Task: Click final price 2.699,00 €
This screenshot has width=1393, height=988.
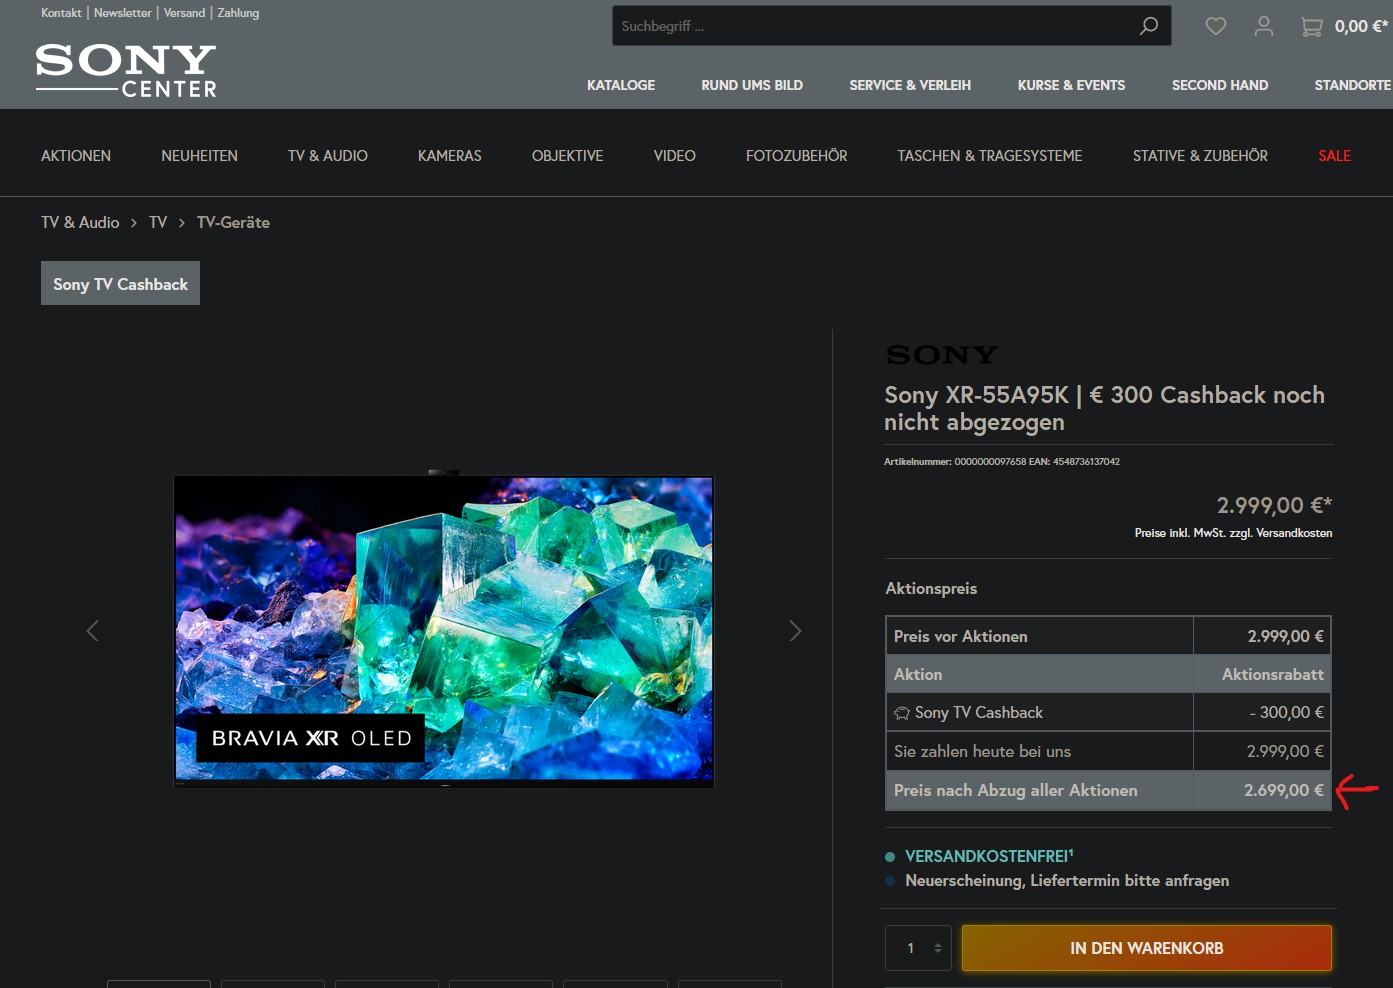Action: tap(1283, 790)
